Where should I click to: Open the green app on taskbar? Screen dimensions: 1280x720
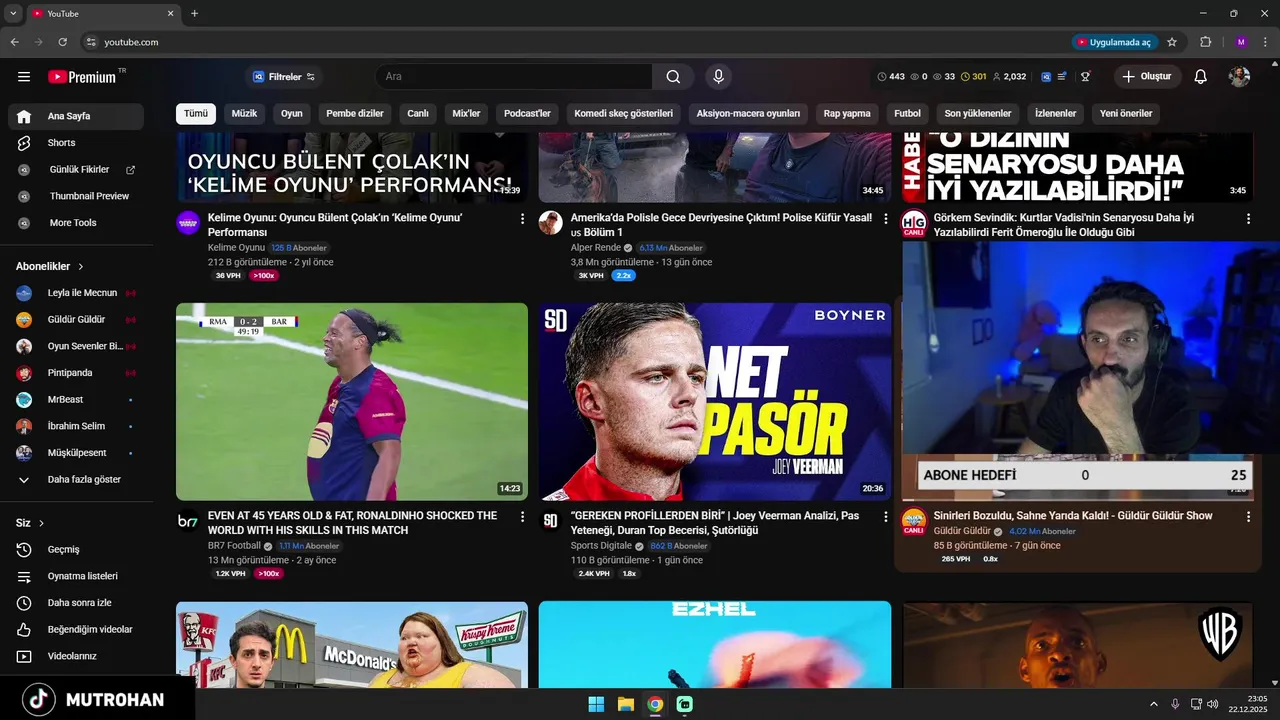click(684, 704)
